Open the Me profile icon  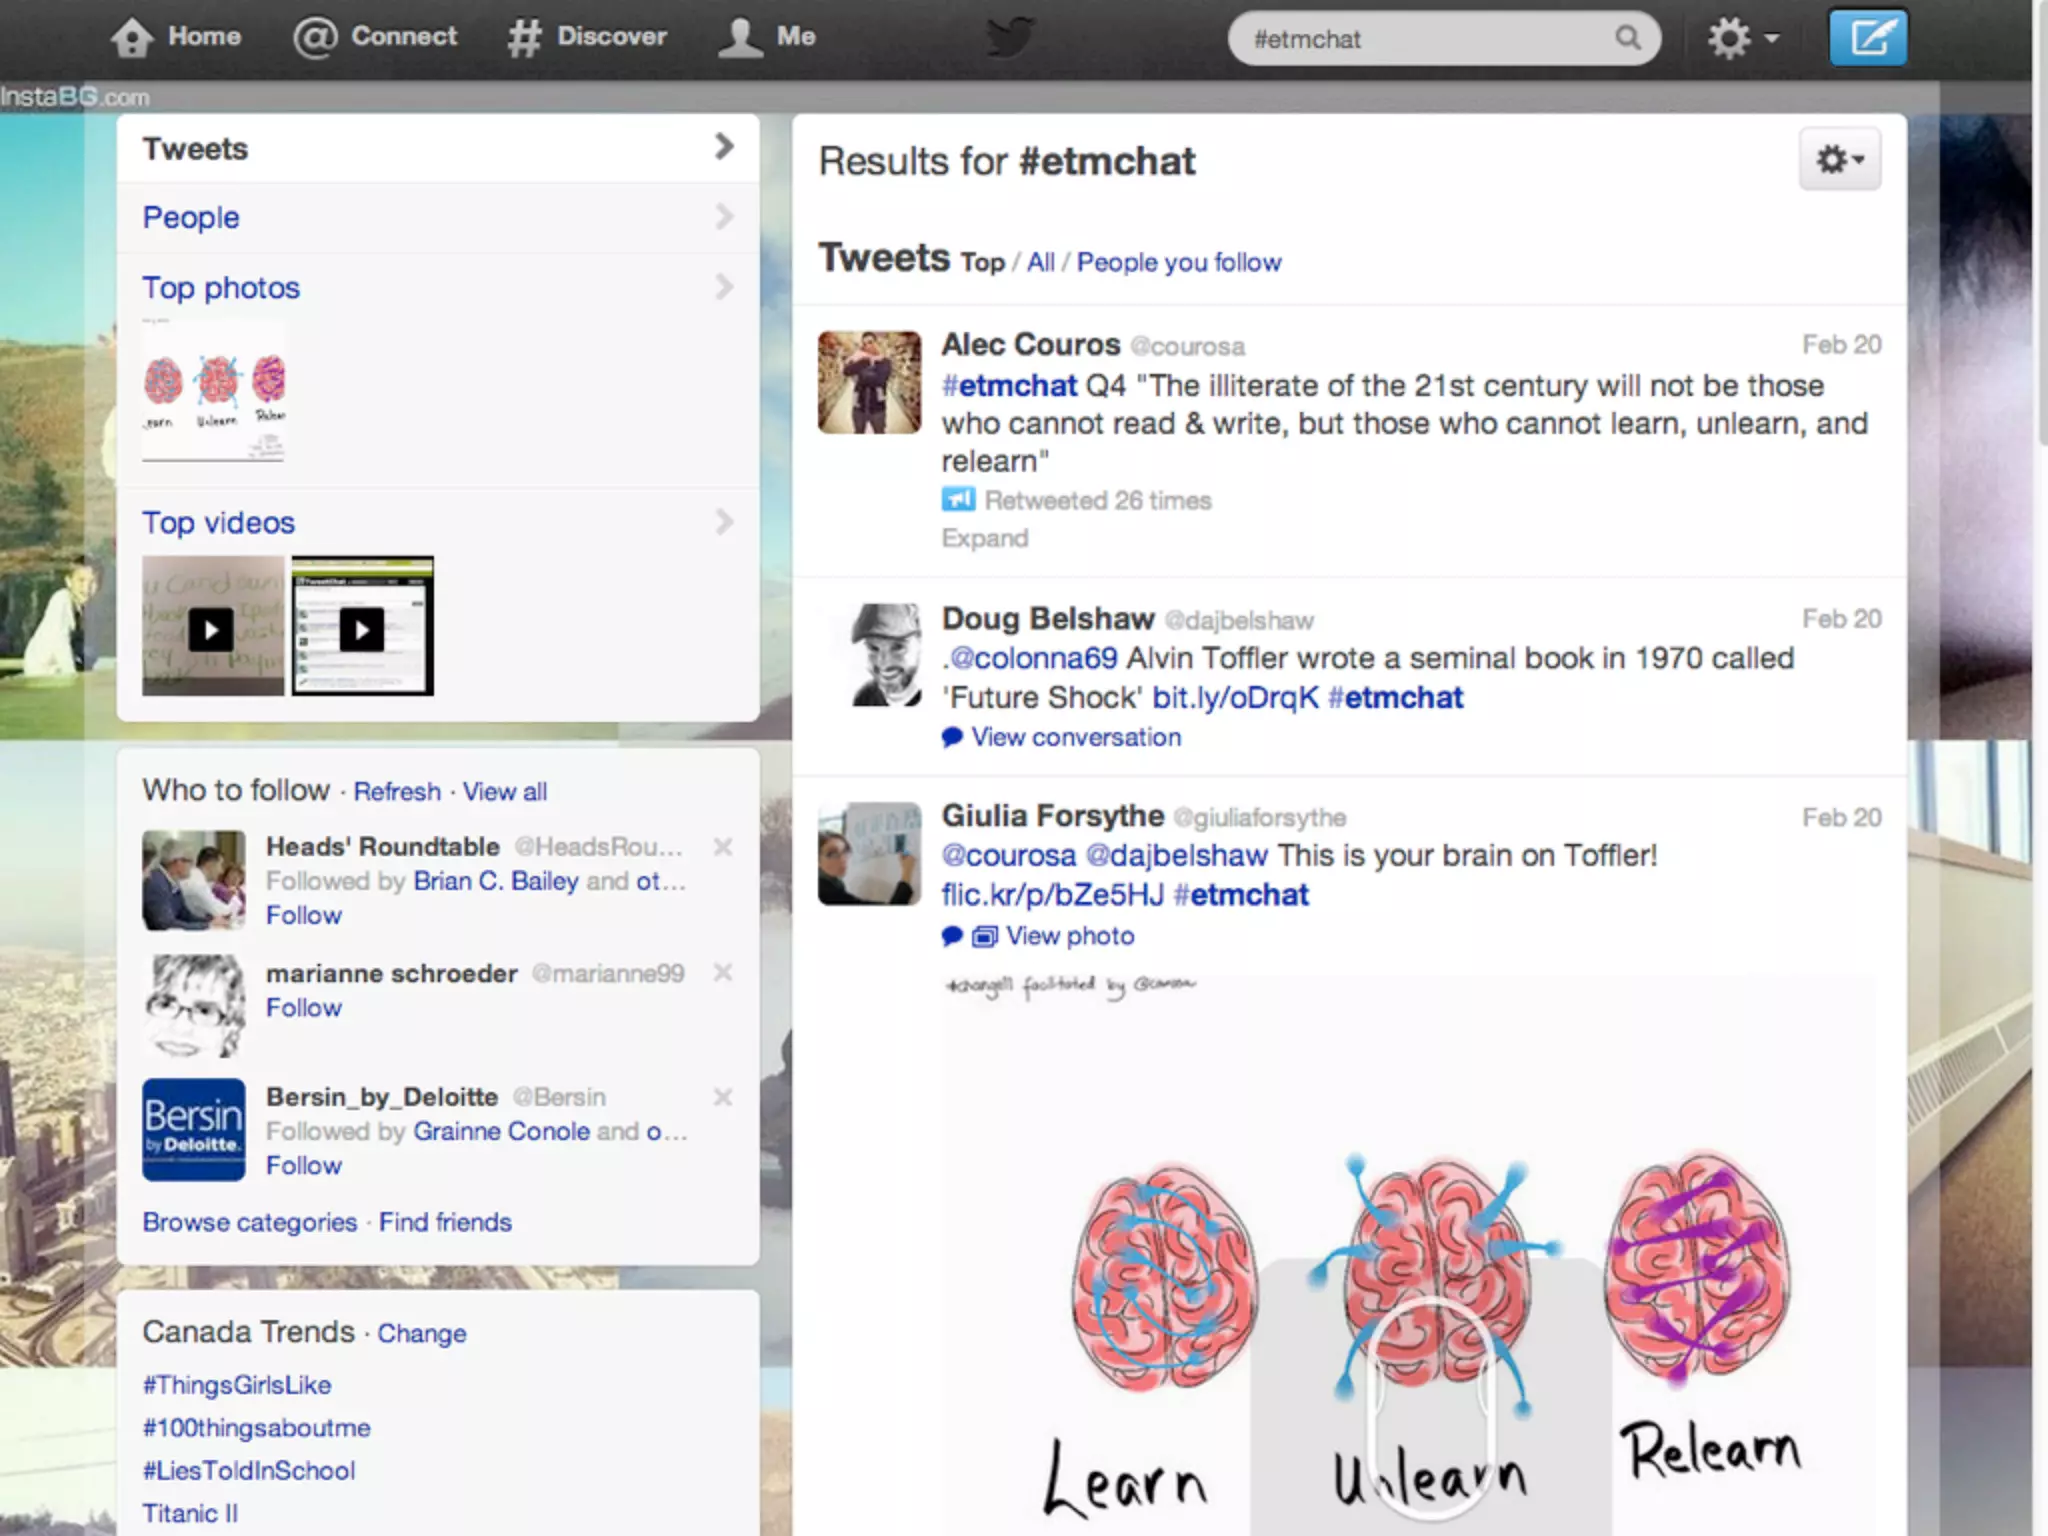coord(740,38)
